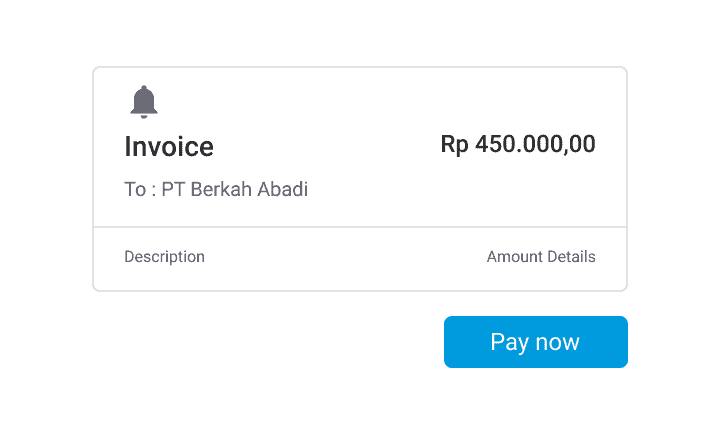Select the company name Berkah Abadi

pyautogui.click(x=249, y=189)
